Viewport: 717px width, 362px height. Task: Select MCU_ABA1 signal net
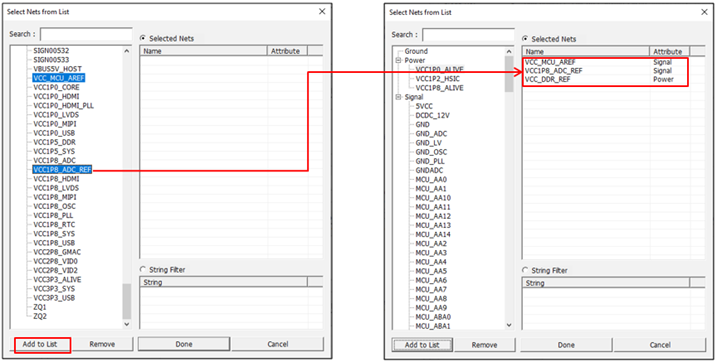[433, 326]
